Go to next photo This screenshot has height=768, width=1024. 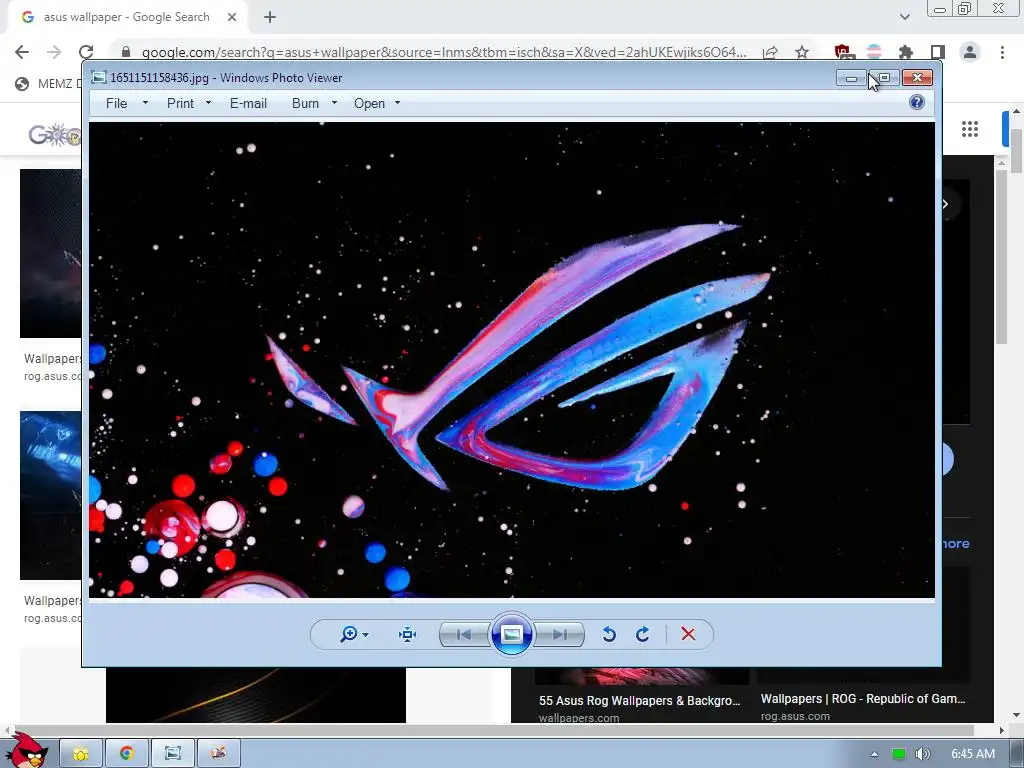click(x=559, y=634)
